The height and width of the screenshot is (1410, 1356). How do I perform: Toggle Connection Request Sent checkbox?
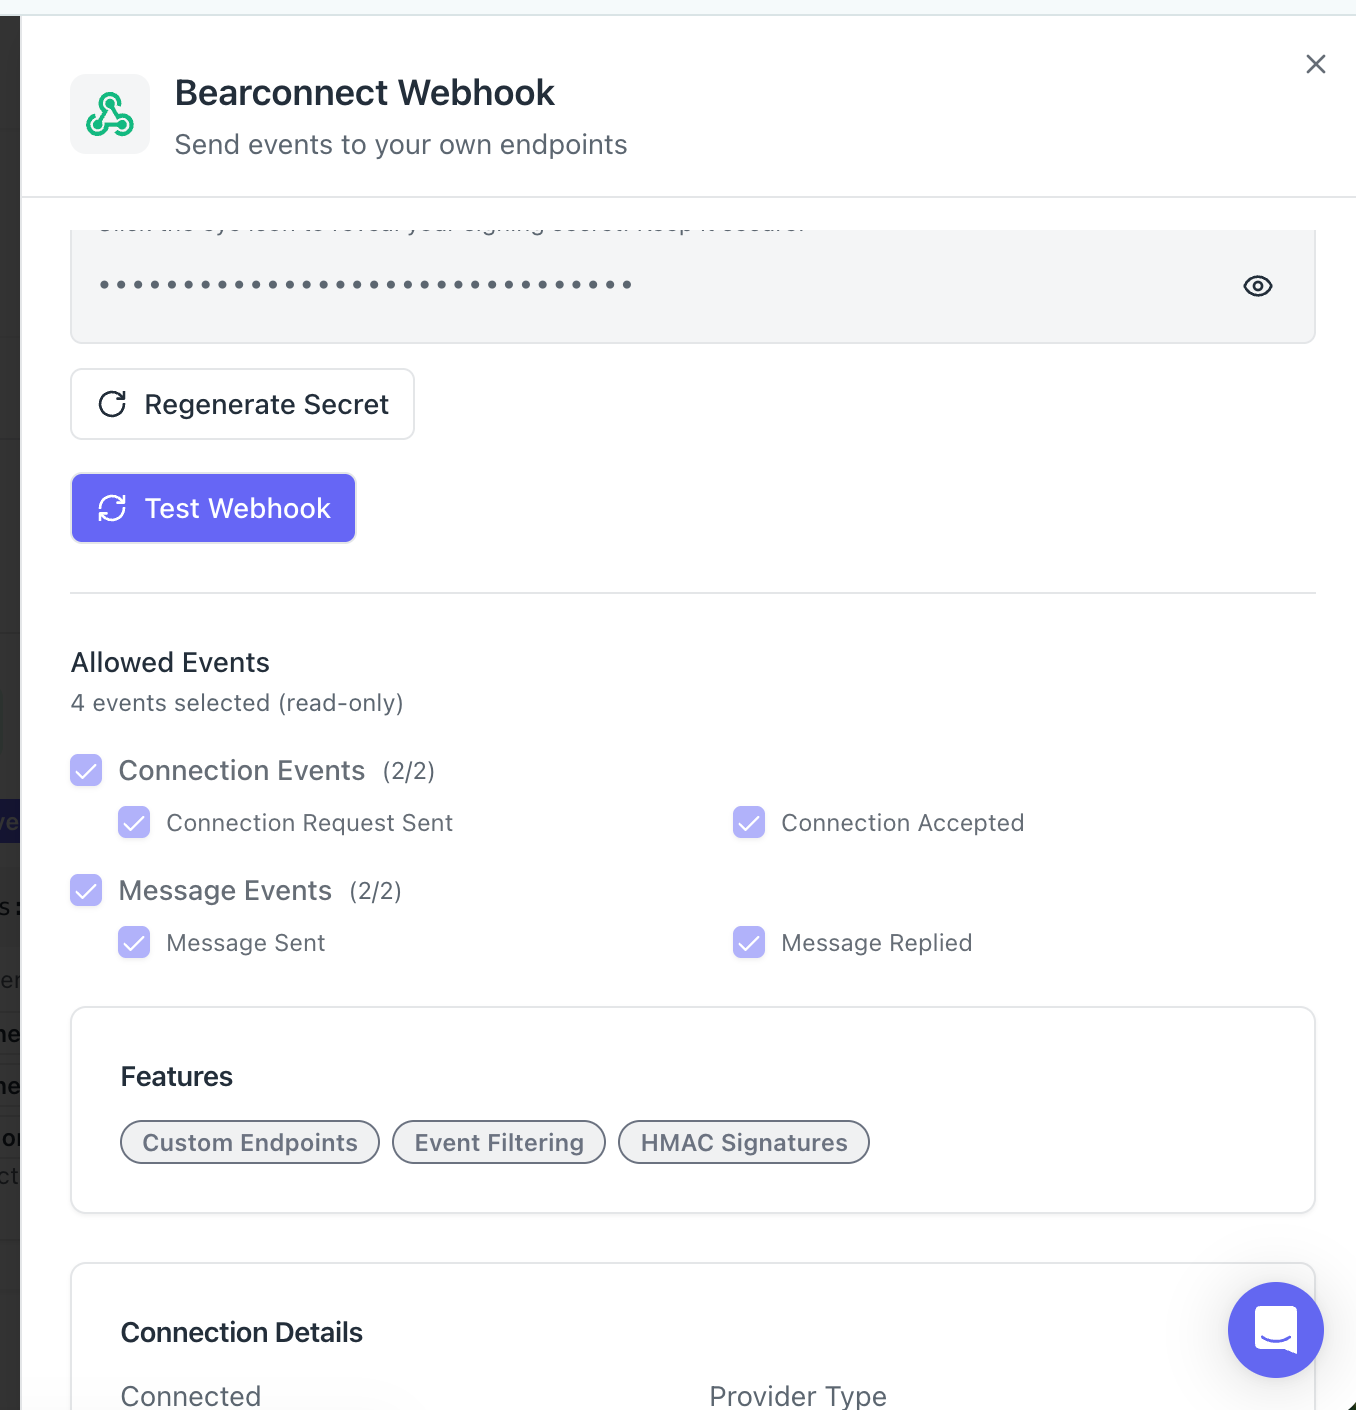pos(134,823)
